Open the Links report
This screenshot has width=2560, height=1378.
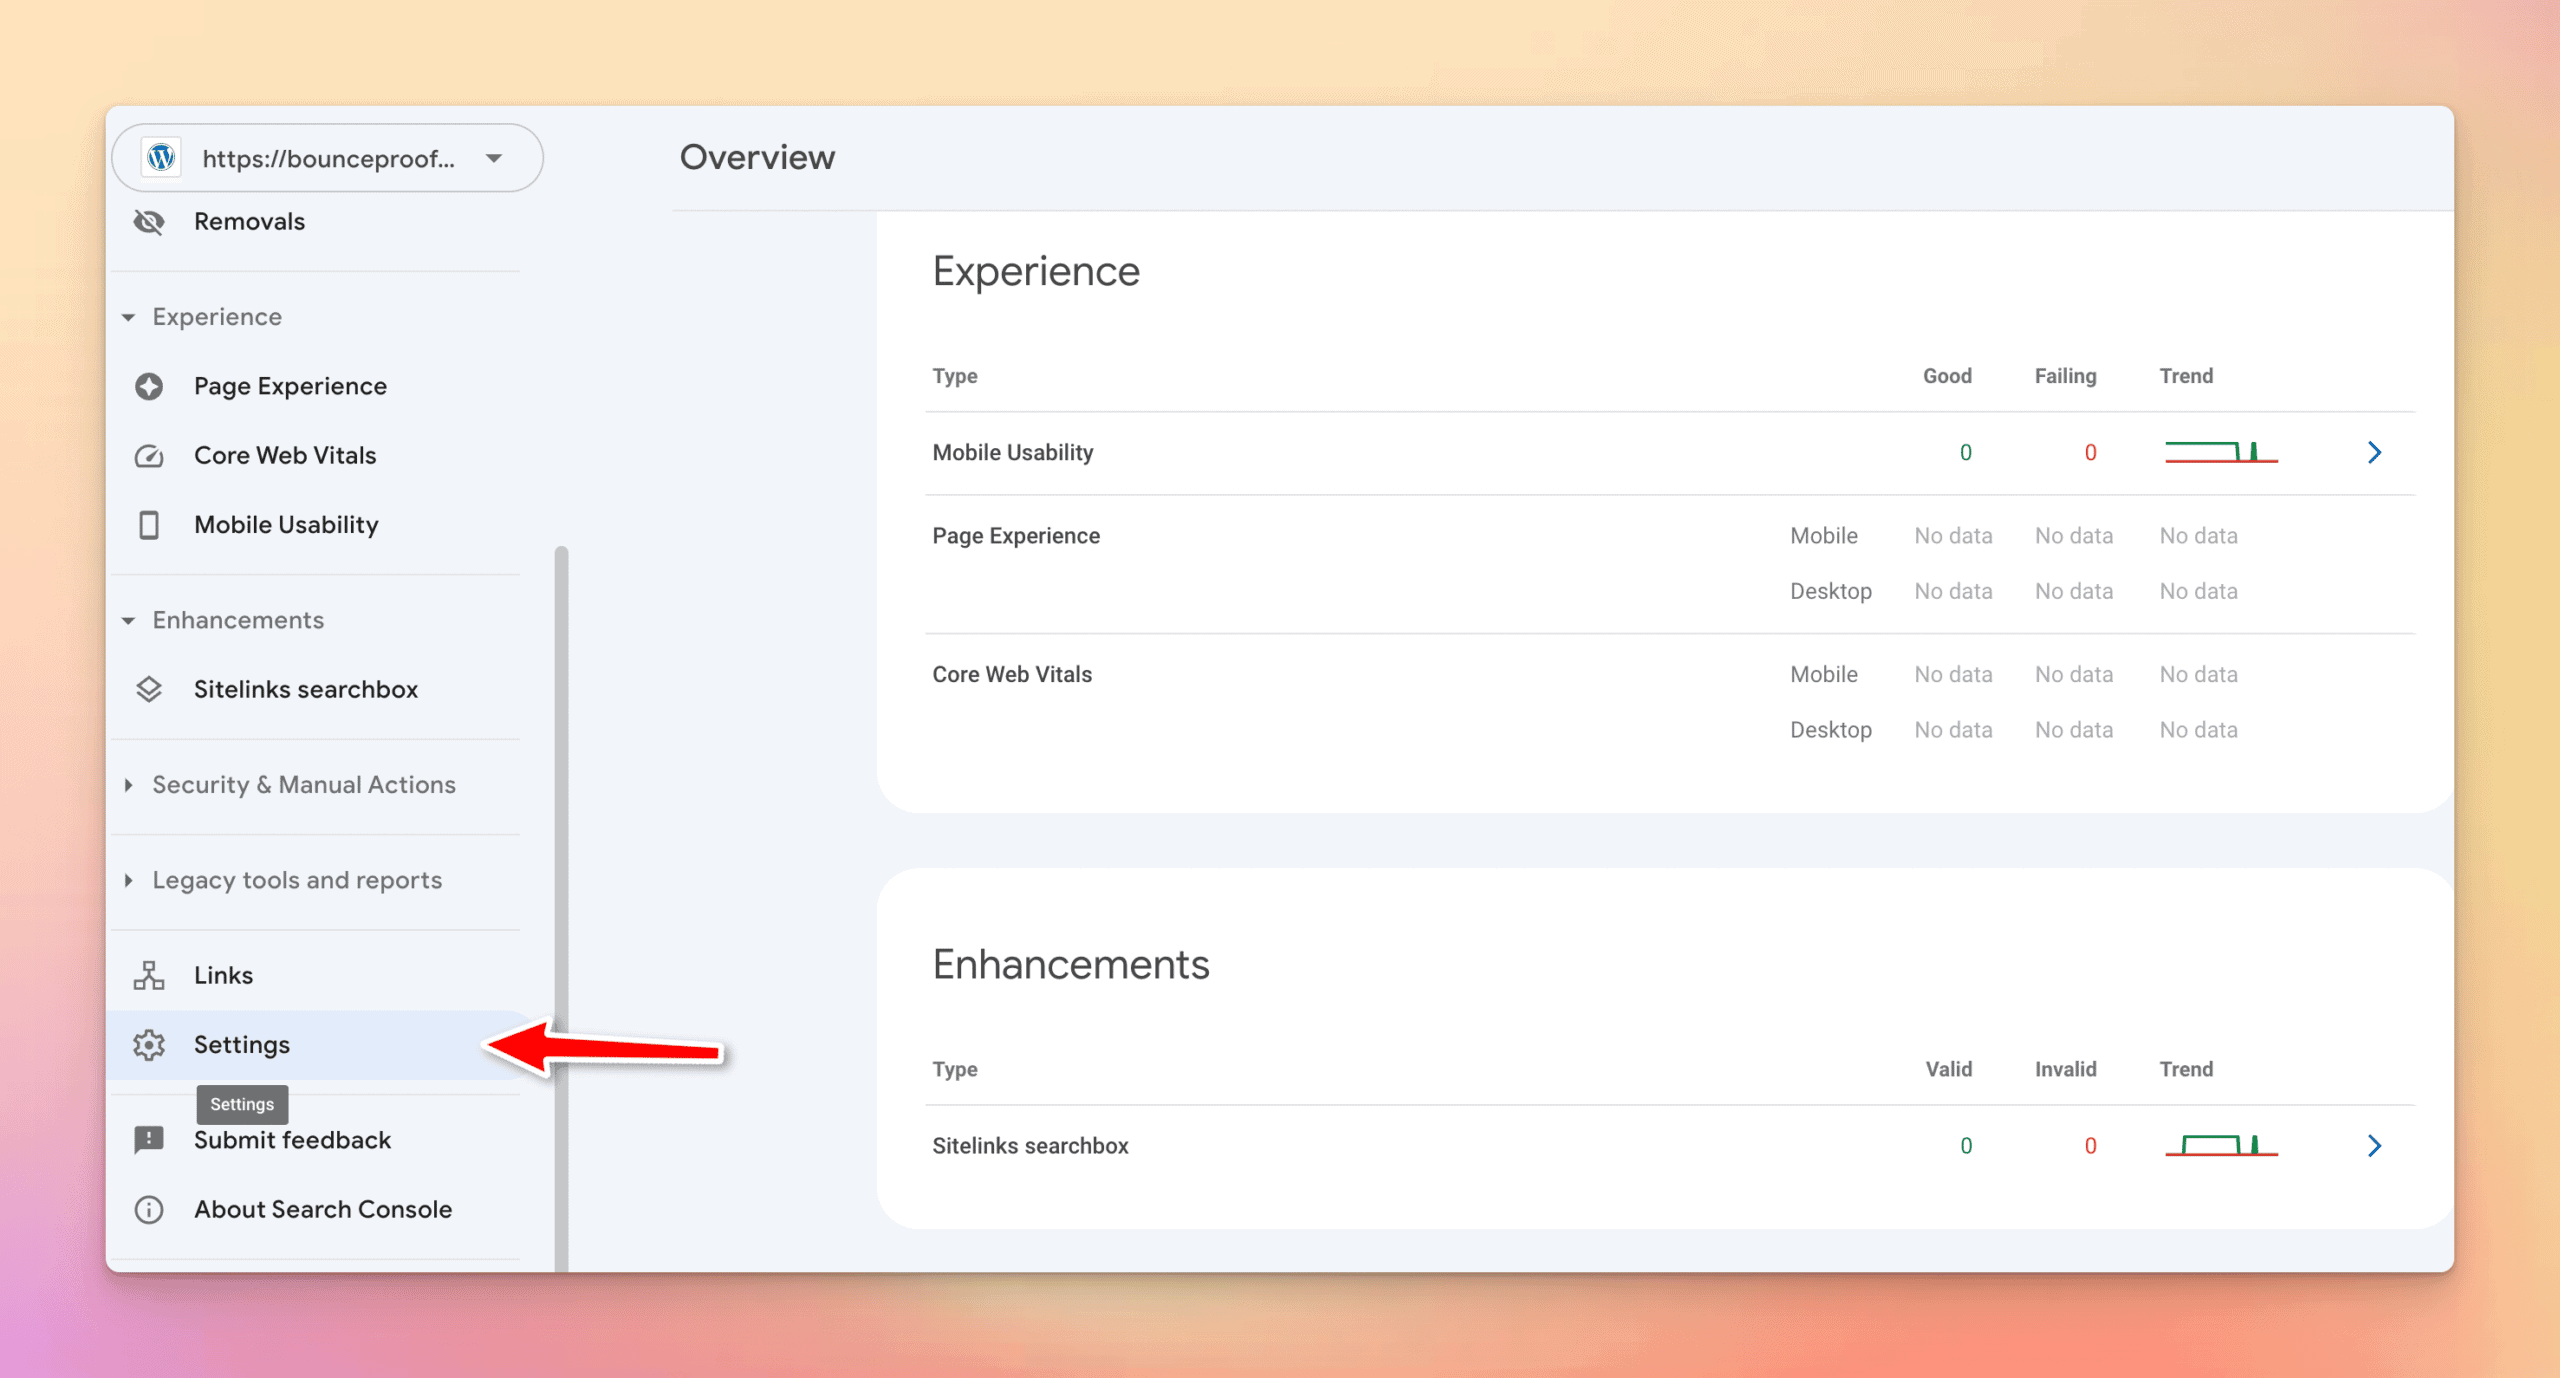[x=223, y=976]
